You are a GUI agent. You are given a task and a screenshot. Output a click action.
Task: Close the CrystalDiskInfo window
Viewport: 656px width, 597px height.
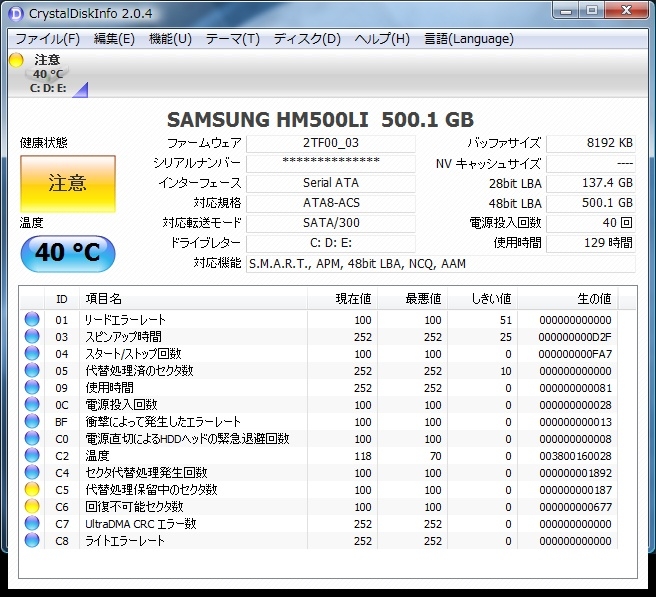tap(626, 11)
